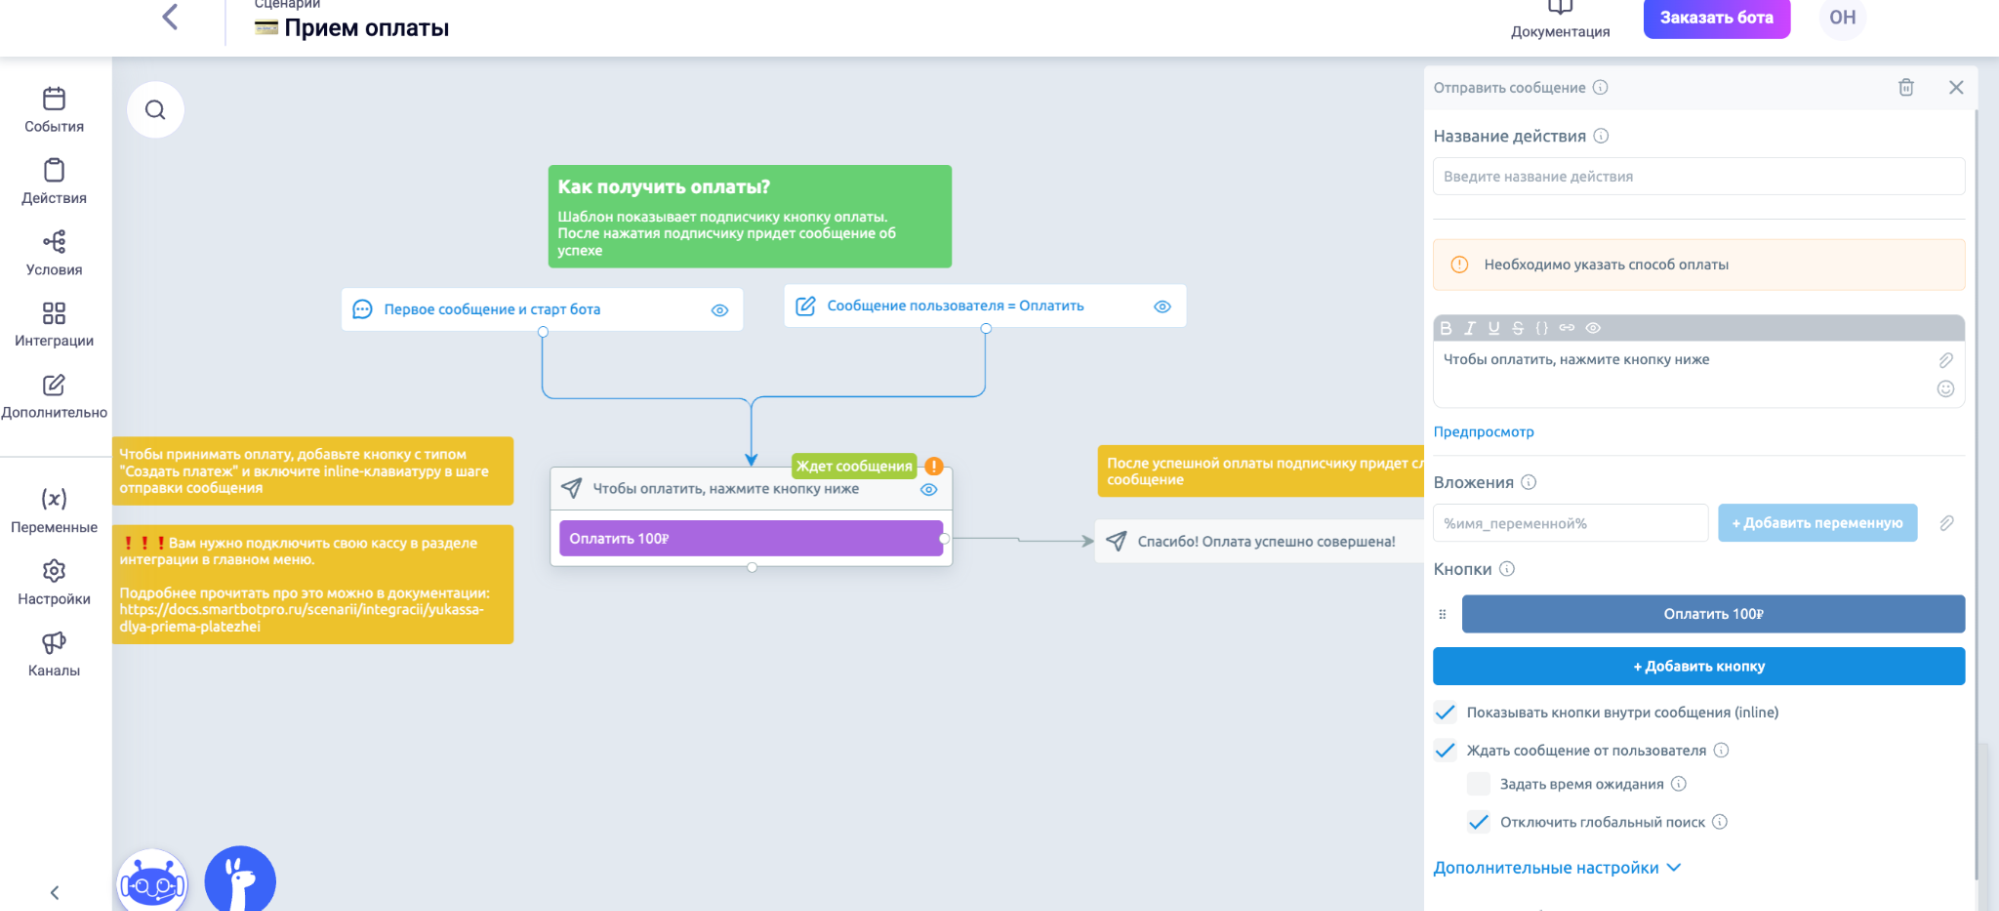Click paperclip attachment icon in message editor
Screen dimensions: 1999x911
pyautogui.click(x=1945, y=360)
